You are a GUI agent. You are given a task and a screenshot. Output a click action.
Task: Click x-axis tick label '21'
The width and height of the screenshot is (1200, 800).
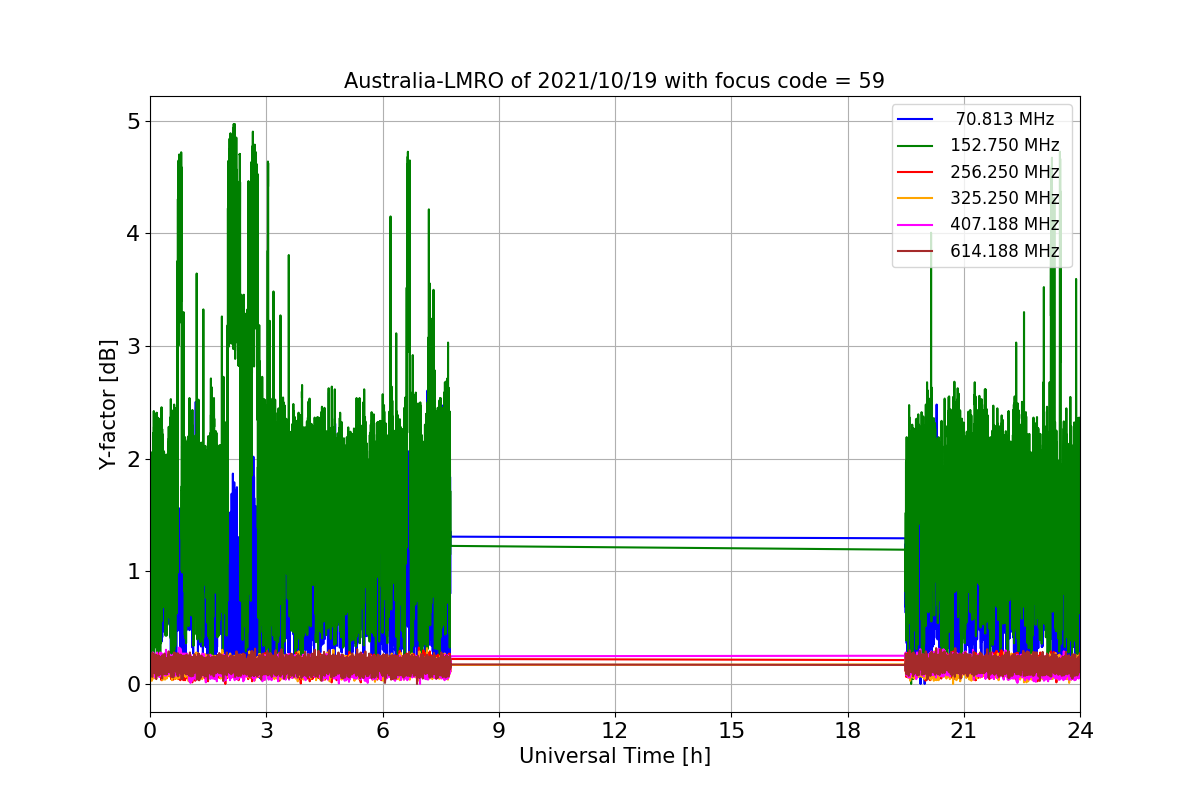[x=963, y=731]
